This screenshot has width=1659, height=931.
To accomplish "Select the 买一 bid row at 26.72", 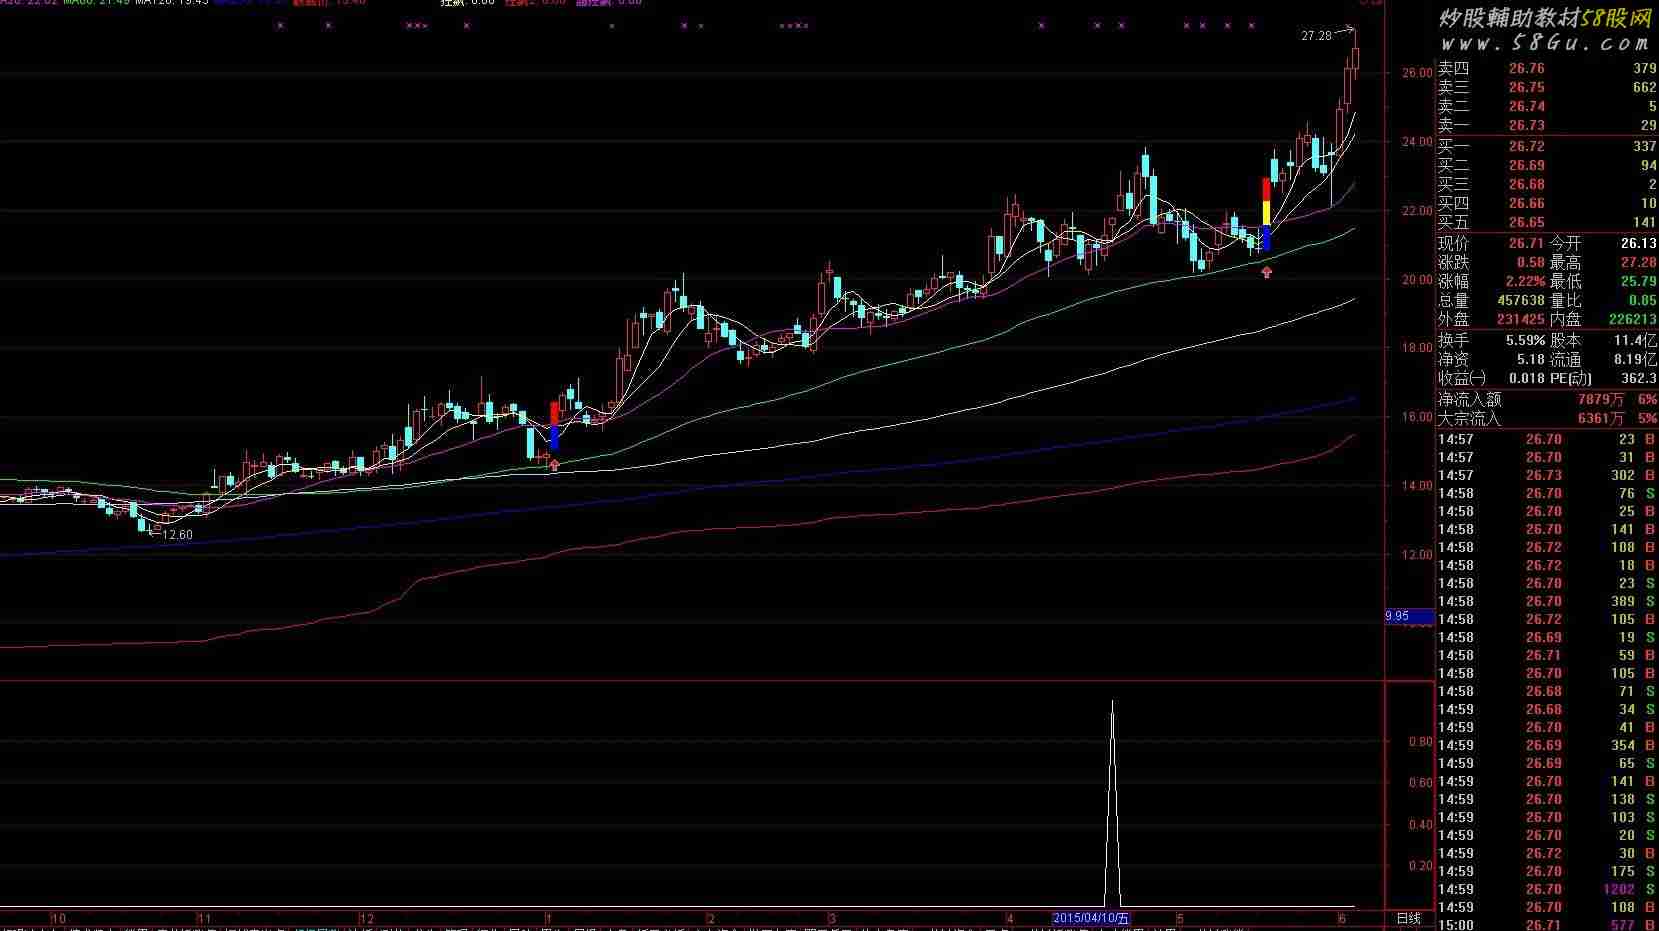I will (x=1546, y=146).
